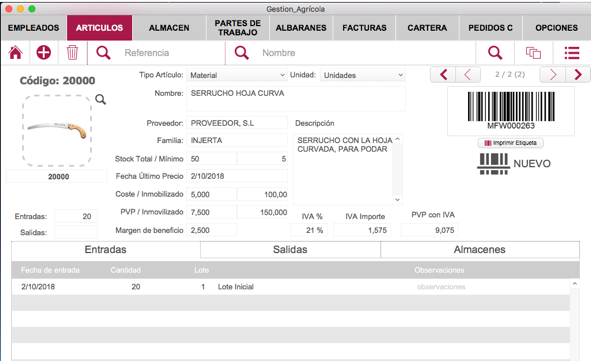Expand the Unidad dropdown
This screenshot has height=361, width=591.
(x=363, y=75)
